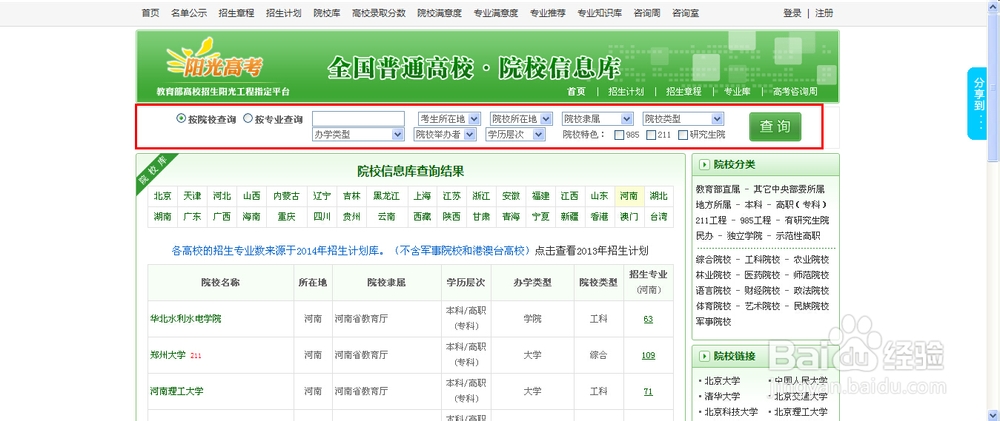Click the green 查询 button
The width and height of the screenshot is (1000, 421).
[775, 126]
